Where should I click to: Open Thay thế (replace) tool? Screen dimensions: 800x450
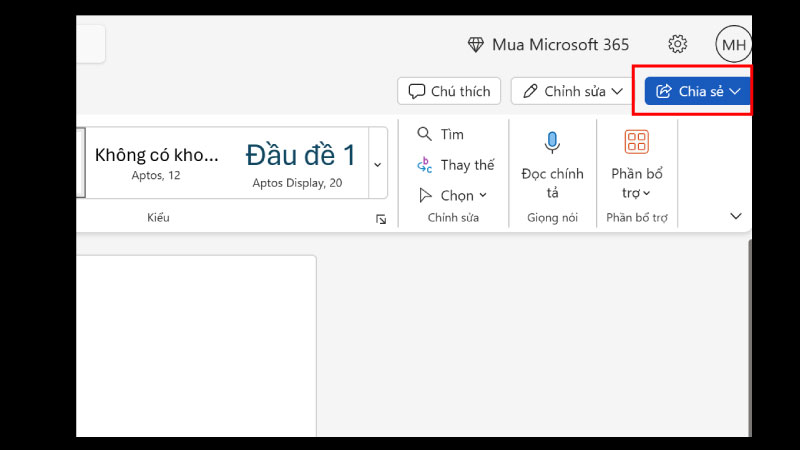[455, 165]
